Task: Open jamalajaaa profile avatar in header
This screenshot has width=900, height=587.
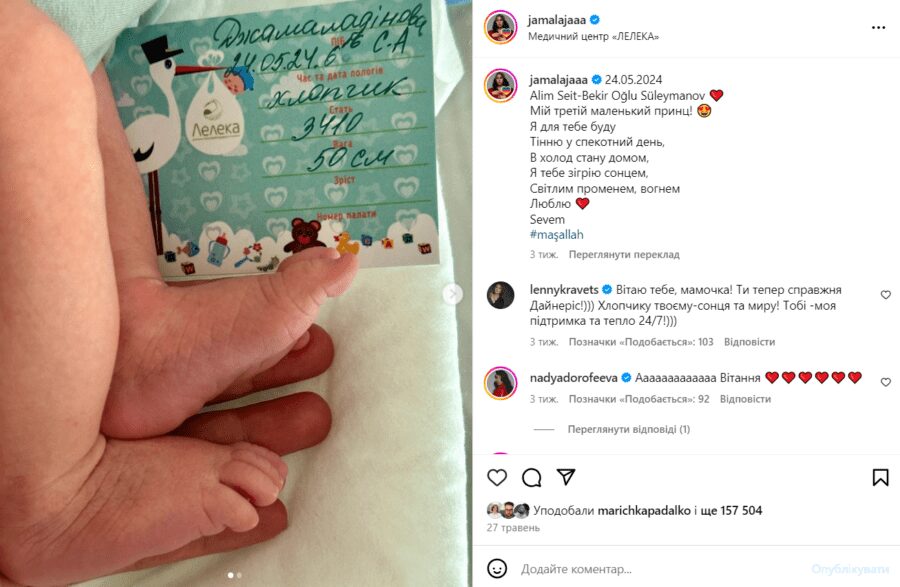Action: (x=500, y=27)
